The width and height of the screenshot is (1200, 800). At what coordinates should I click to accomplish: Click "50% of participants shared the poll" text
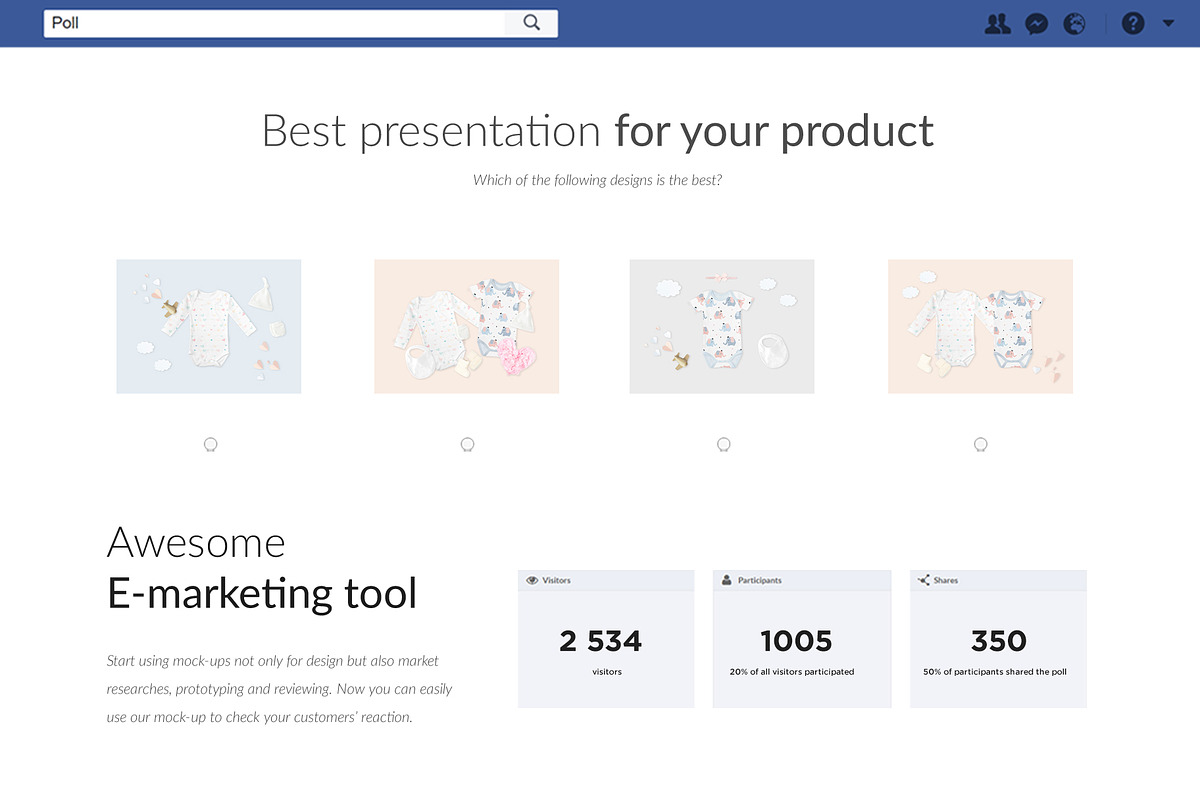tap(995, 672)
